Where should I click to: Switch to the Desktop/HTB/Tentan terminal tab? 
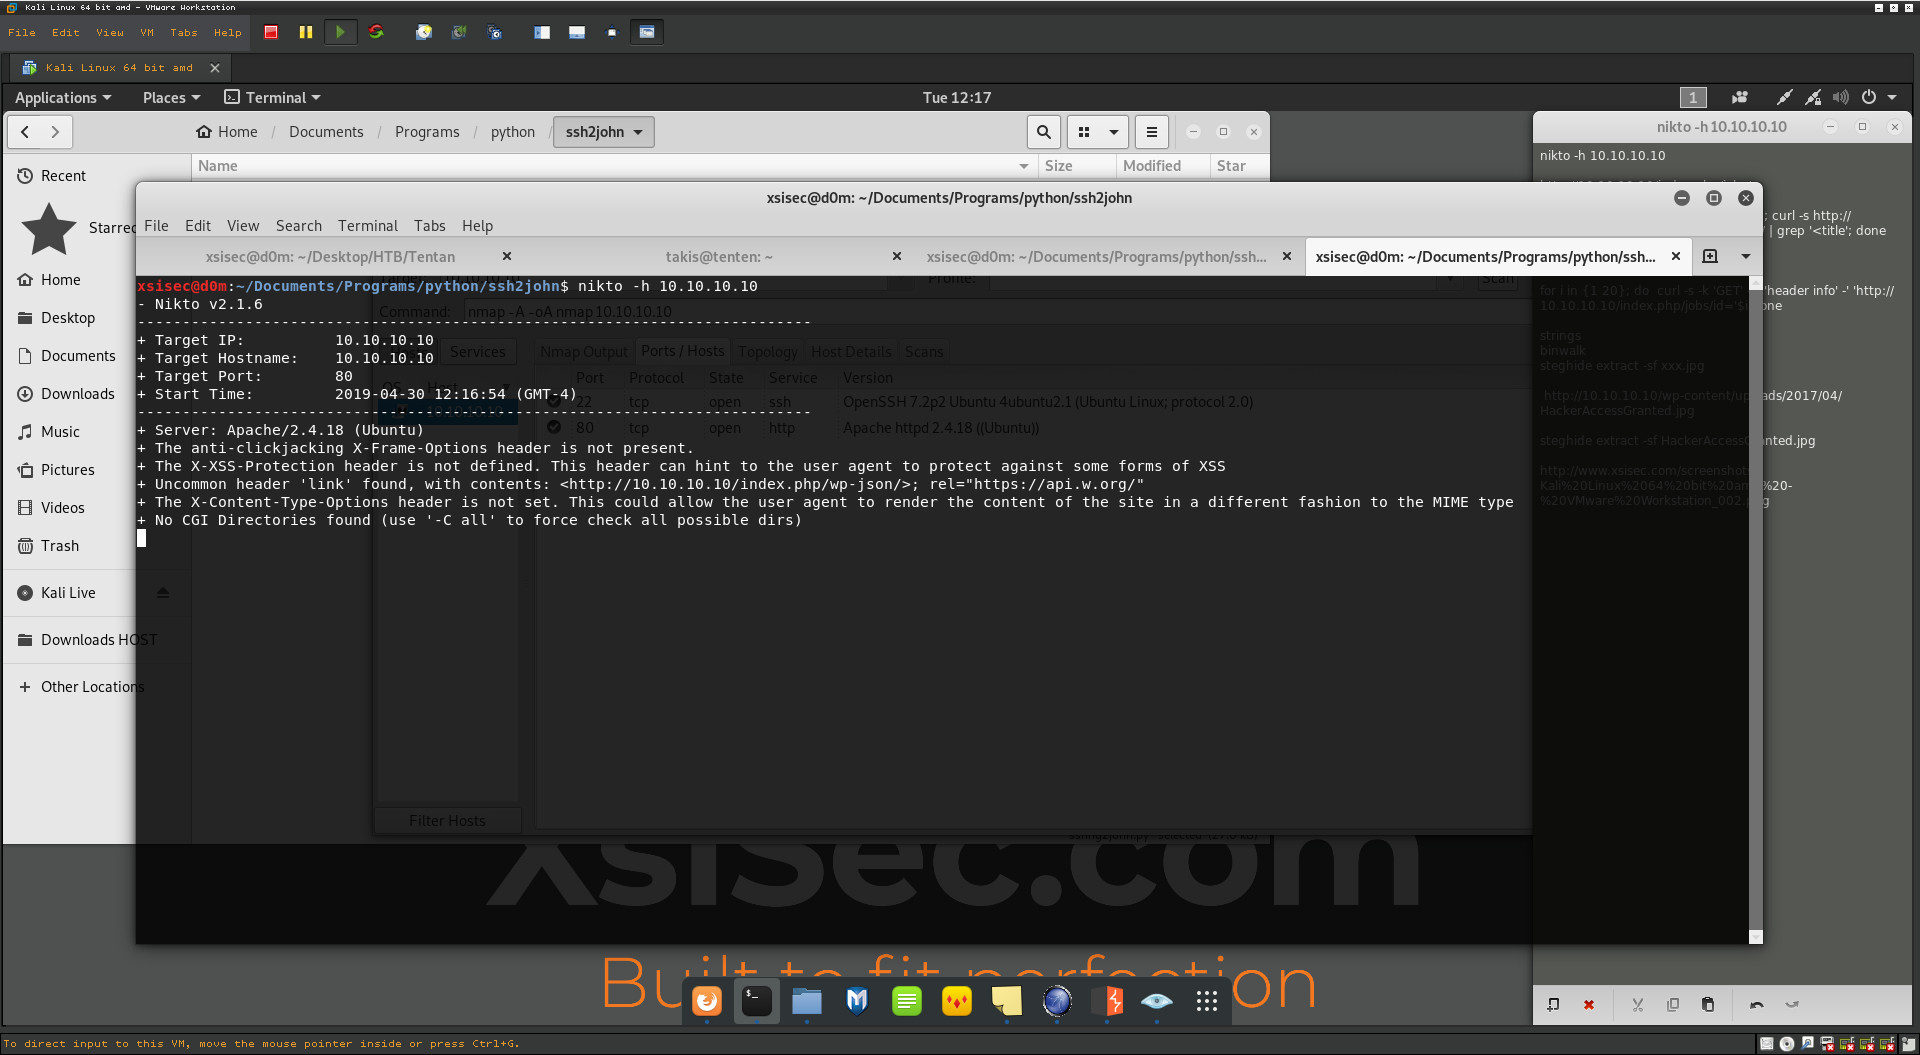pos(330,257)
